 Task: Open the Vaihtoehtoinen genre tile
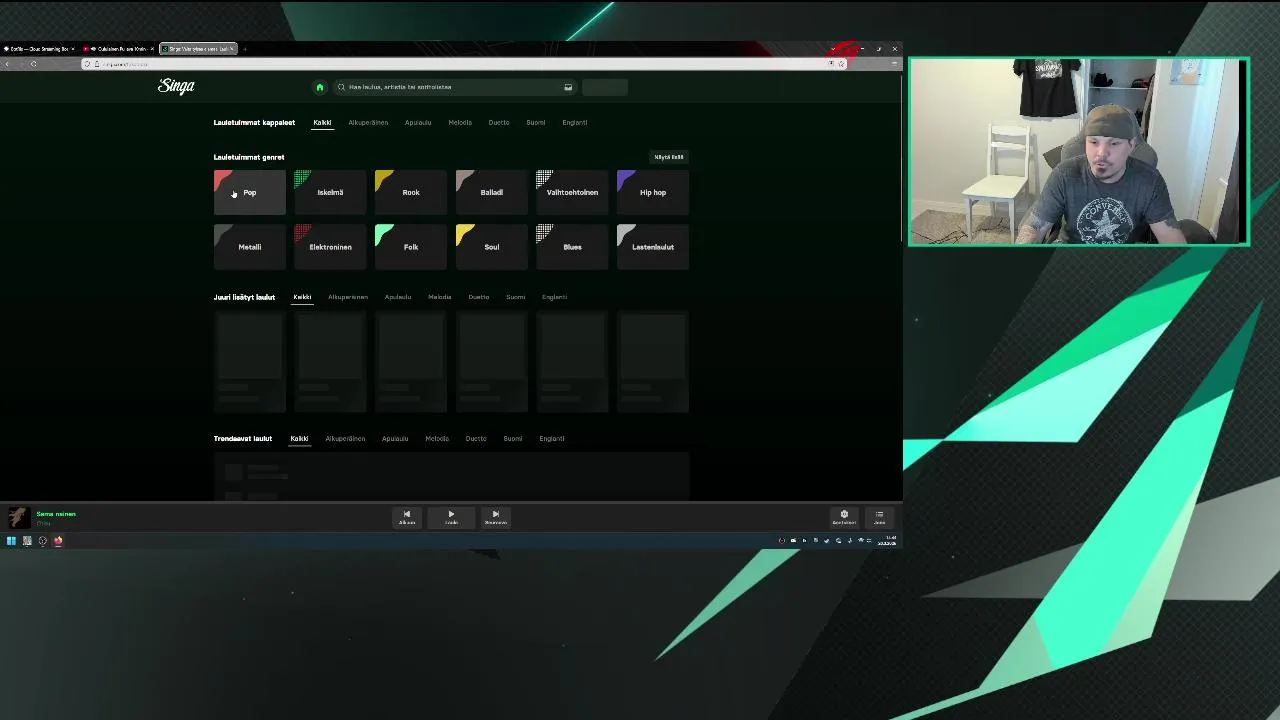[572, 192]
